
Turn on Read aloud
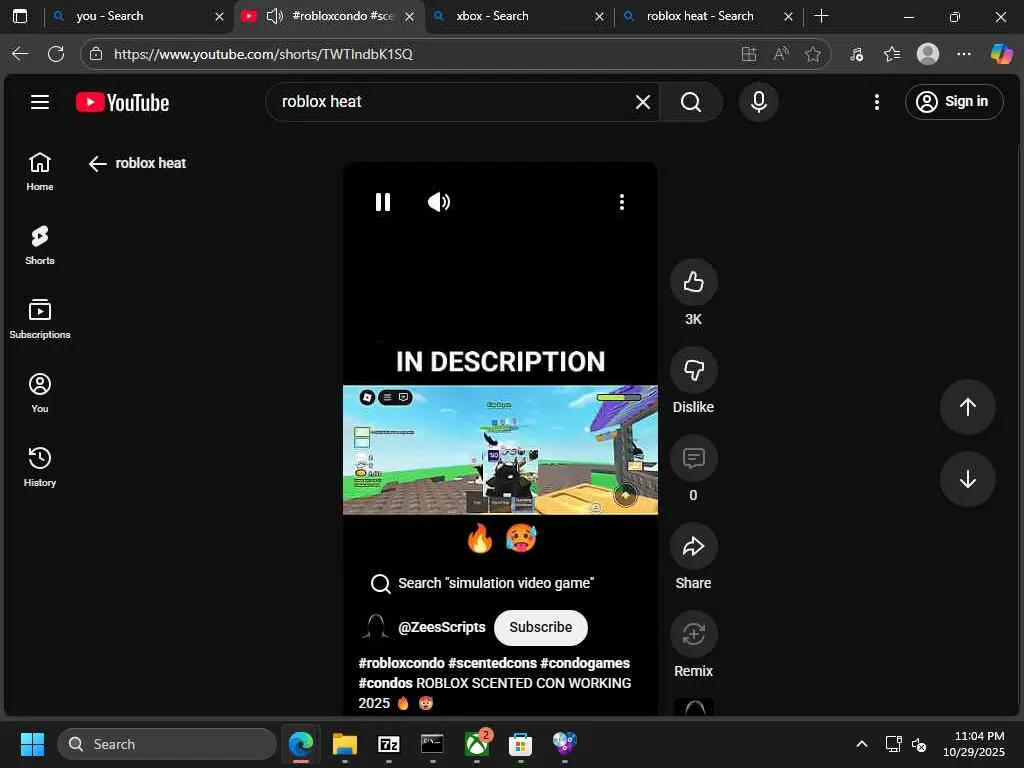[781, 54]
